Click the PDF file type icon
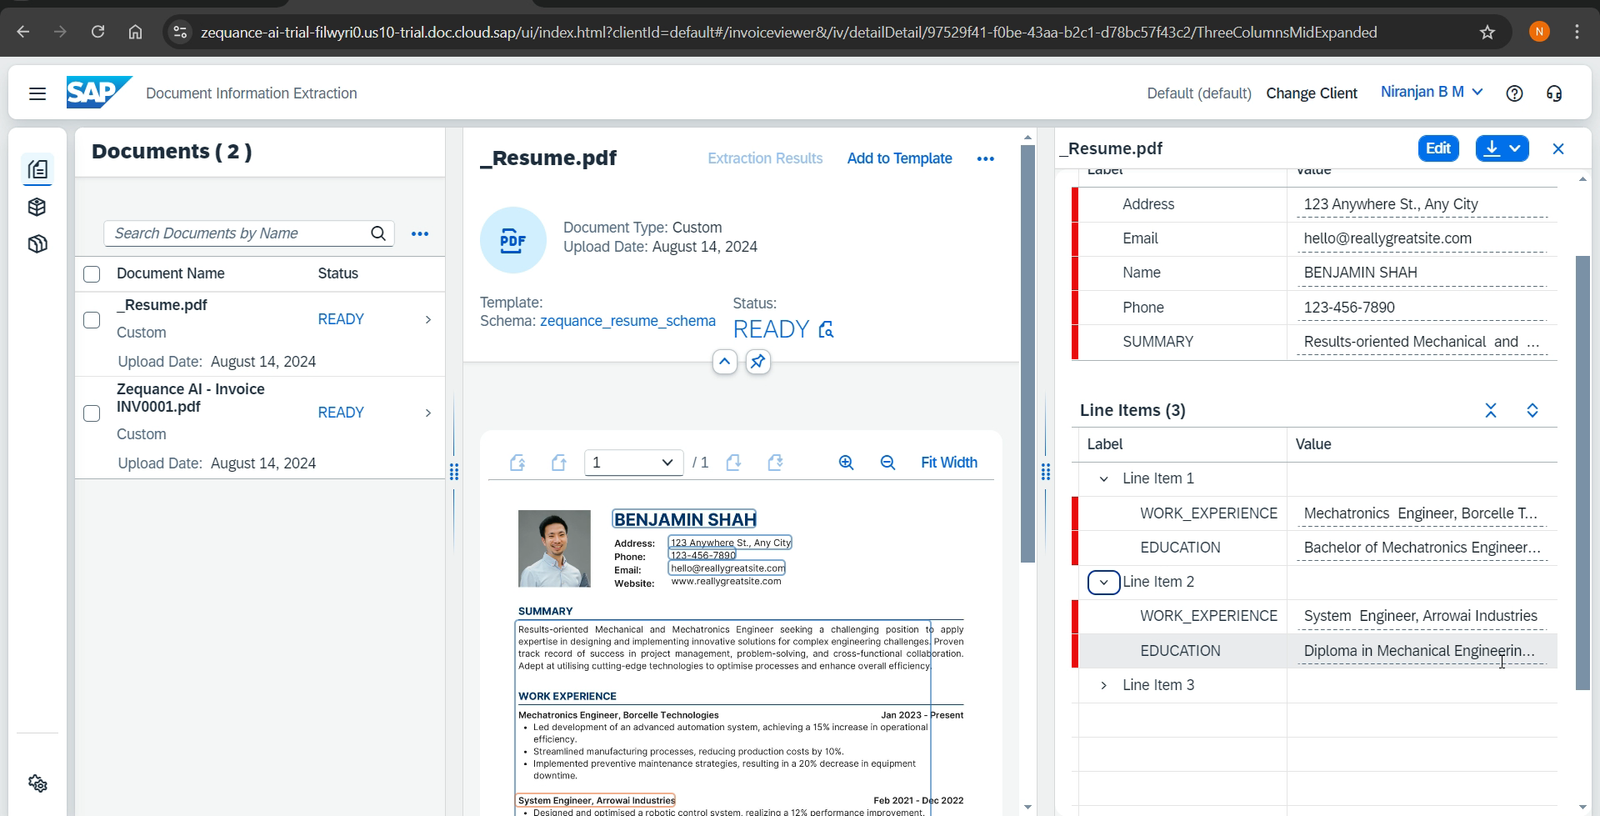Viewport: 1600px width, 816px height. (x=513, y=240)
